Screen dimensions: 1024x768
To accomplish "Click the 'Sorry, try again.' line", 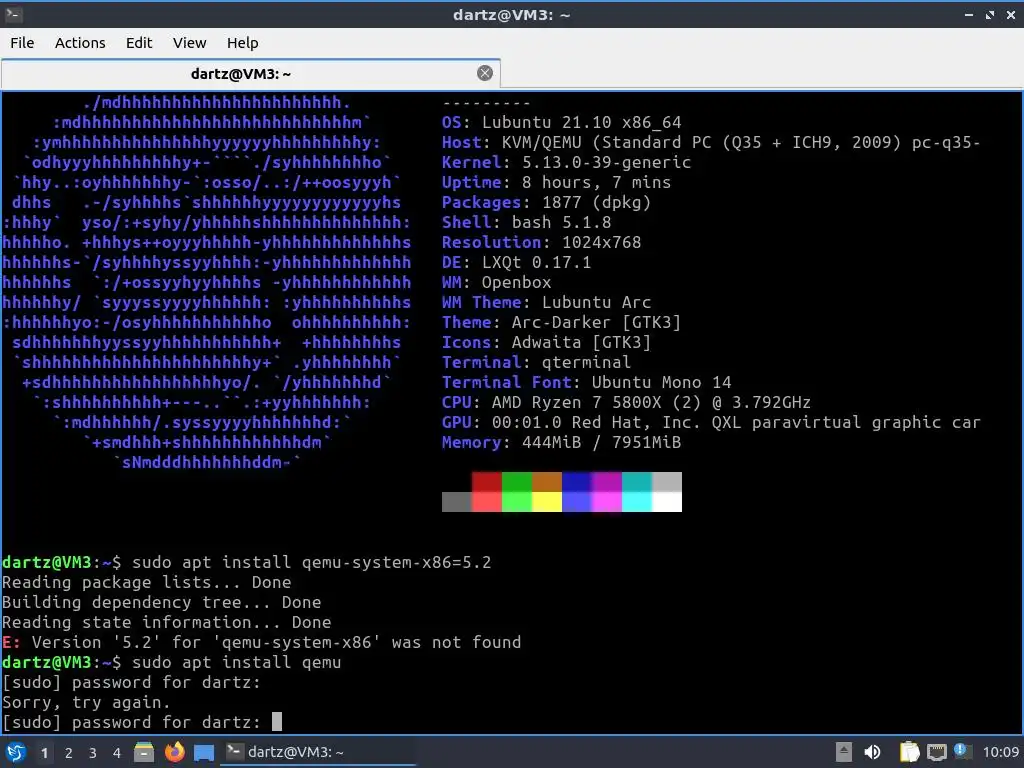I will [x=86, y=703].
